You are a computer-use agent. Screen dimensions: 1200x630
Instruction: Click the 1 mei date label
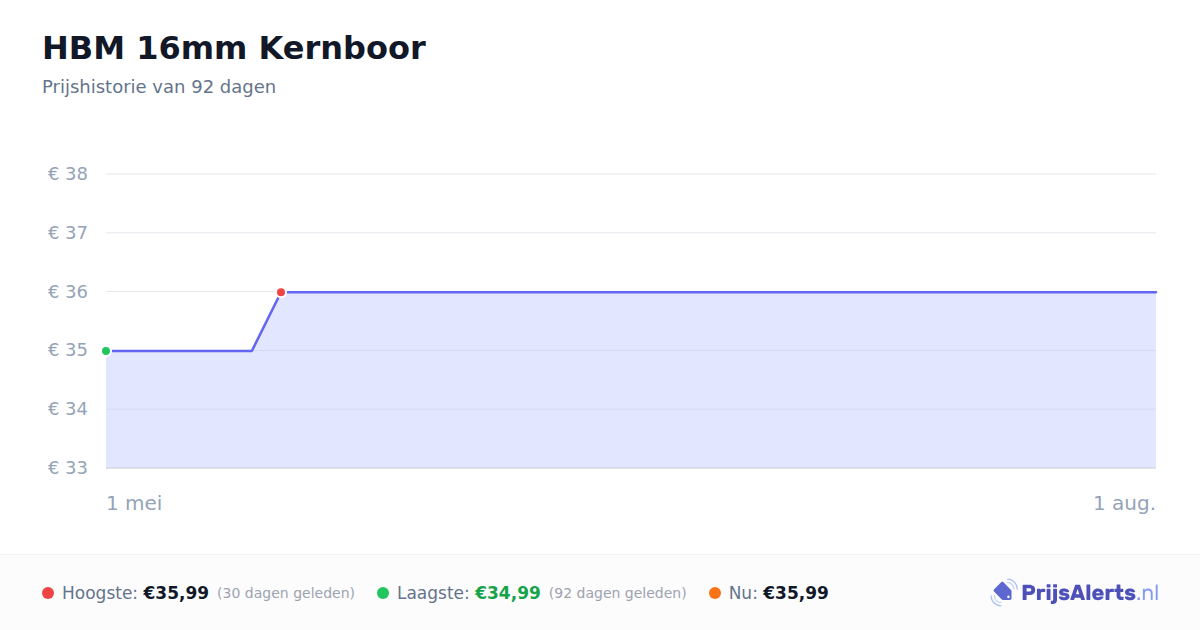click(x=135, y=503)
